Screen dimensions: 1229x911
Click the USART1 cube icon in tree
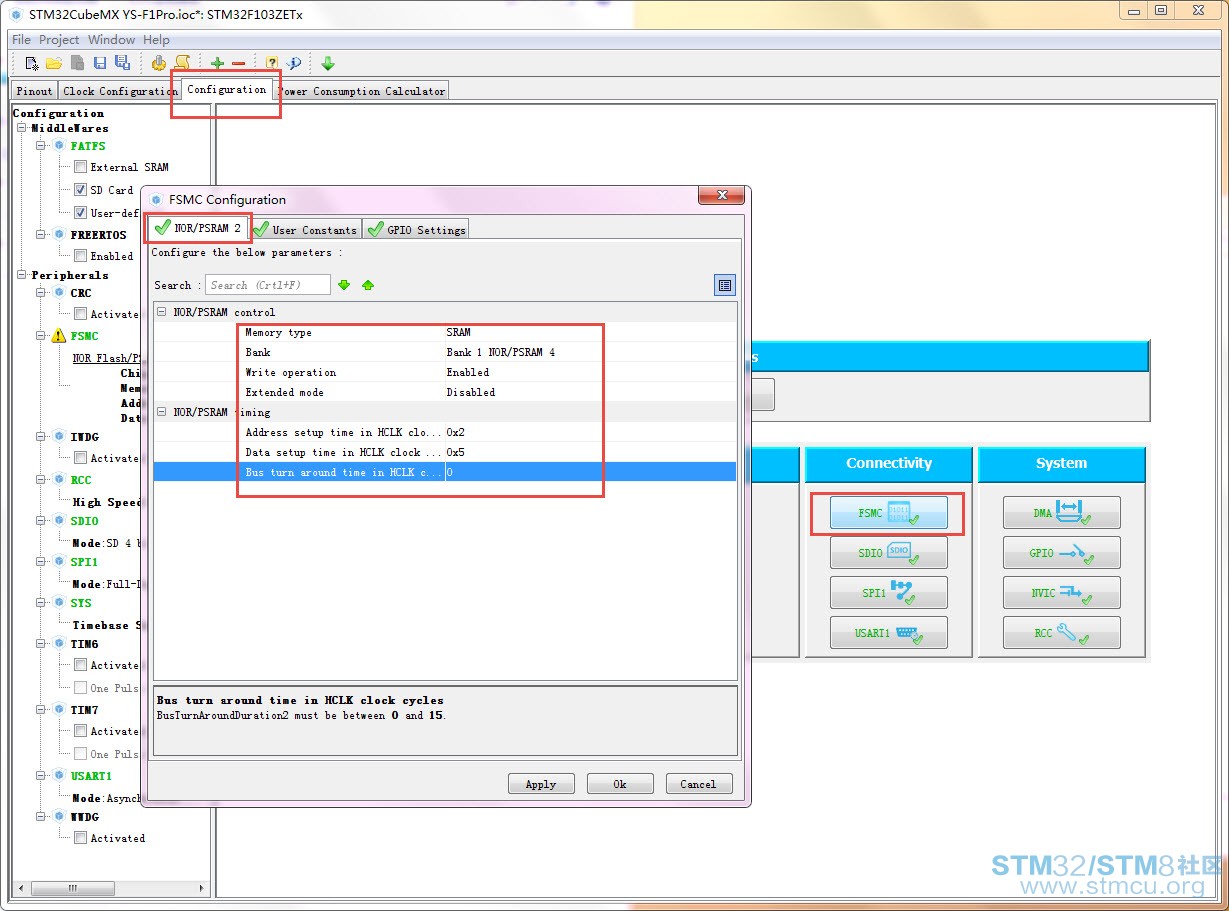point(59,776)
